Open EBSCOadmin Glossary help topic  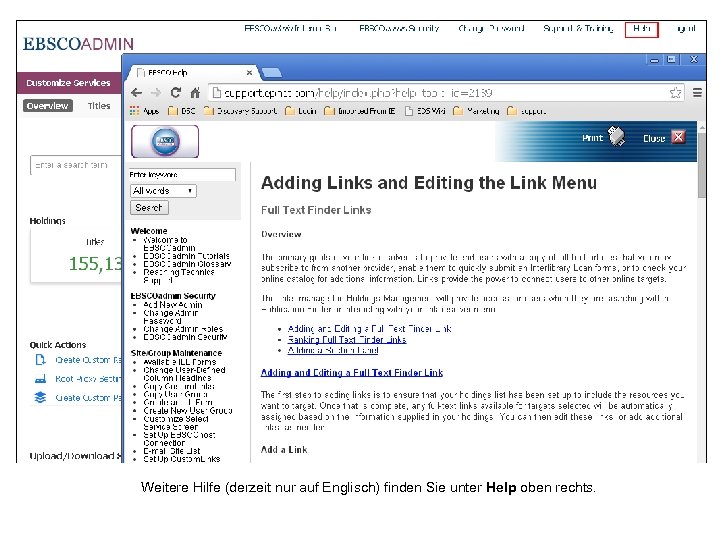[x=187, y=264]
